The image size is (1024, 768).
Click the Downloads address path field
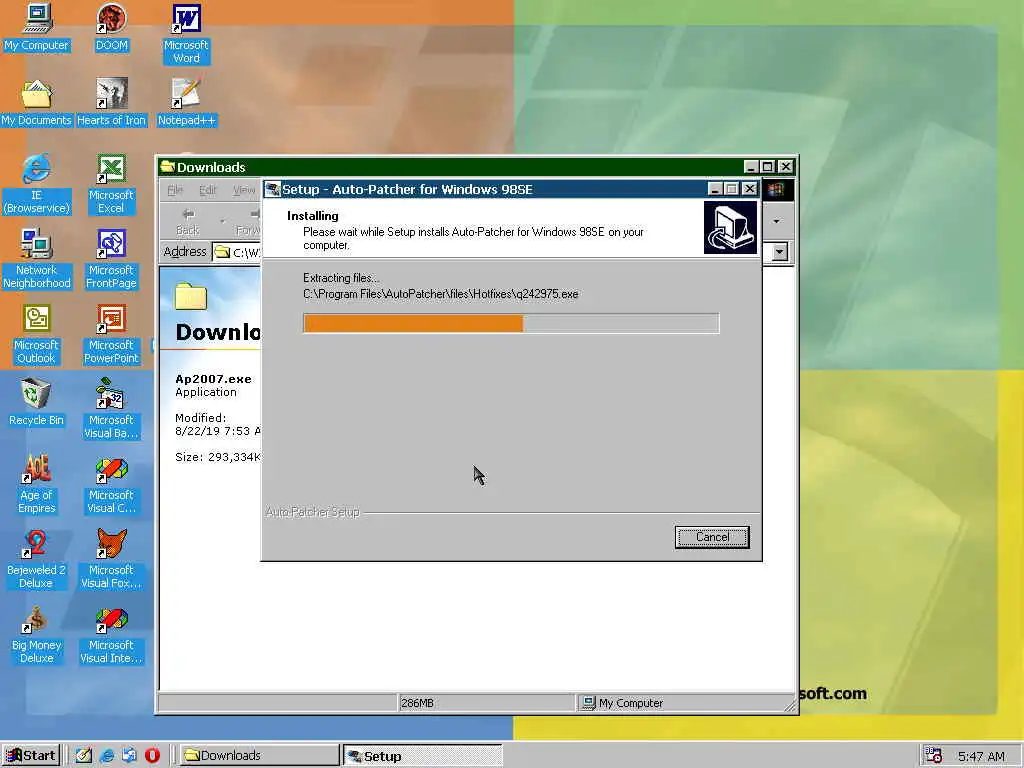(236, 252)
